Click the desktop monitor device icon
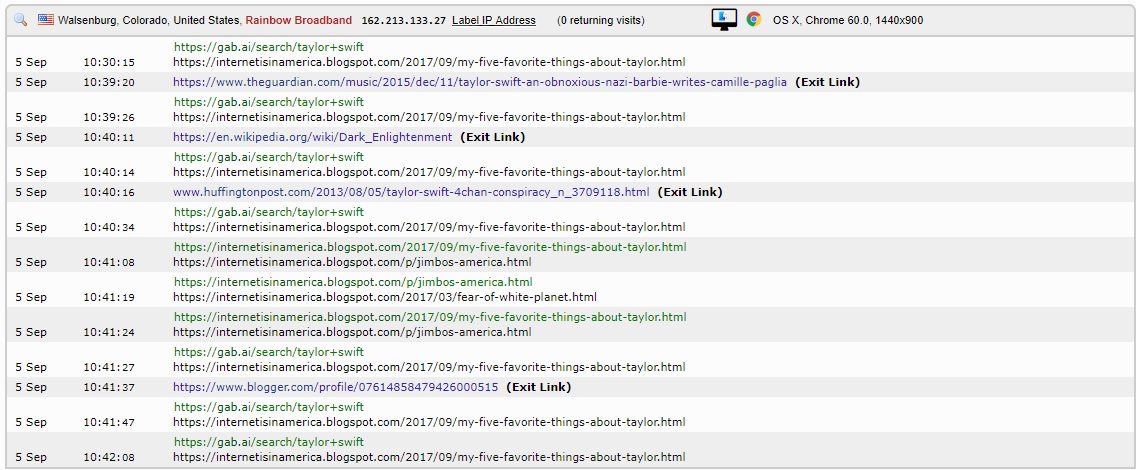Viewport: 1136px width, 470px height. [724, 20]
